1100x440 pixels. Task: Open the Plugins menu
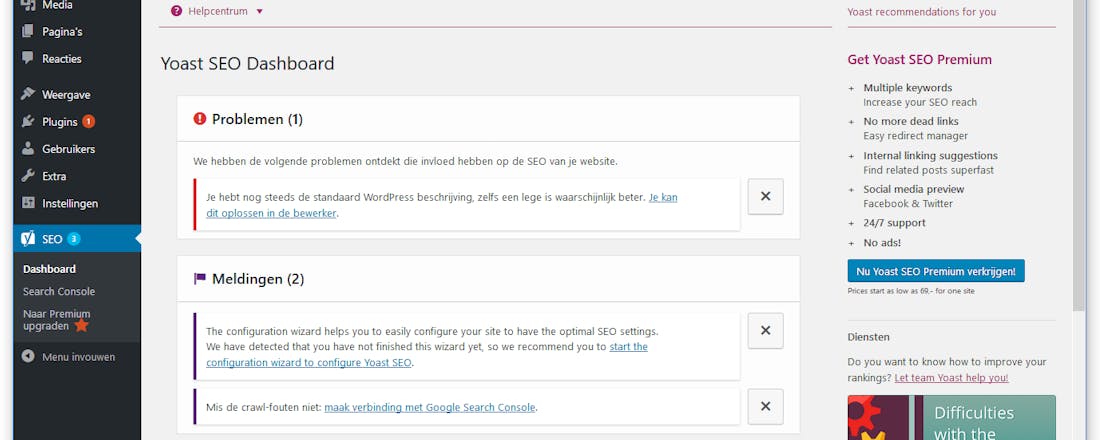pyautogui.click(x=77, y=122)
